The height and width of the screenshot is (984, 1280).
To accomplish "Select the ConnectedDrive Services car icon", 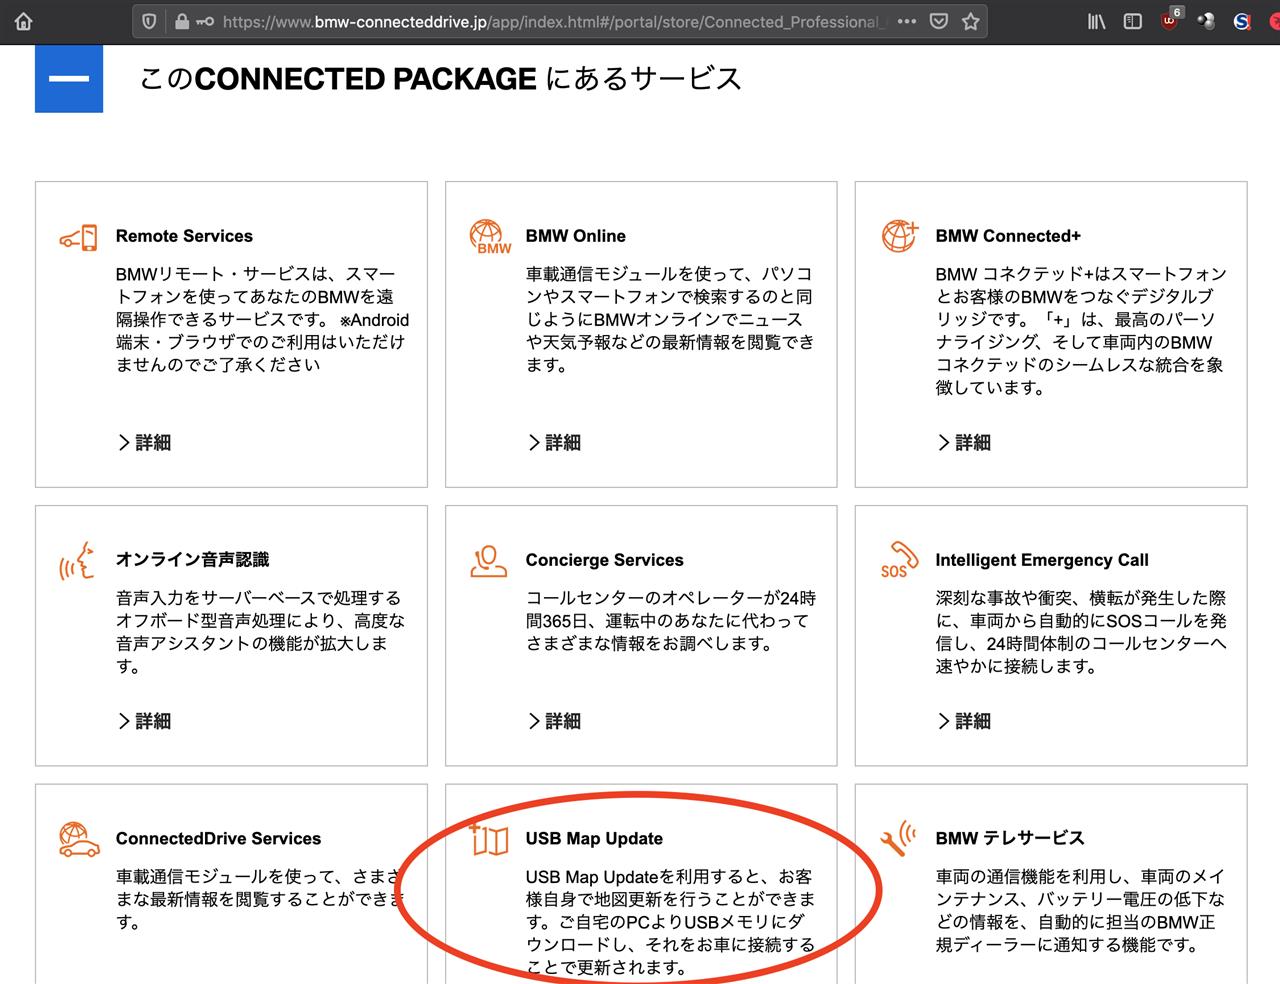I will (x=79, y=839).
